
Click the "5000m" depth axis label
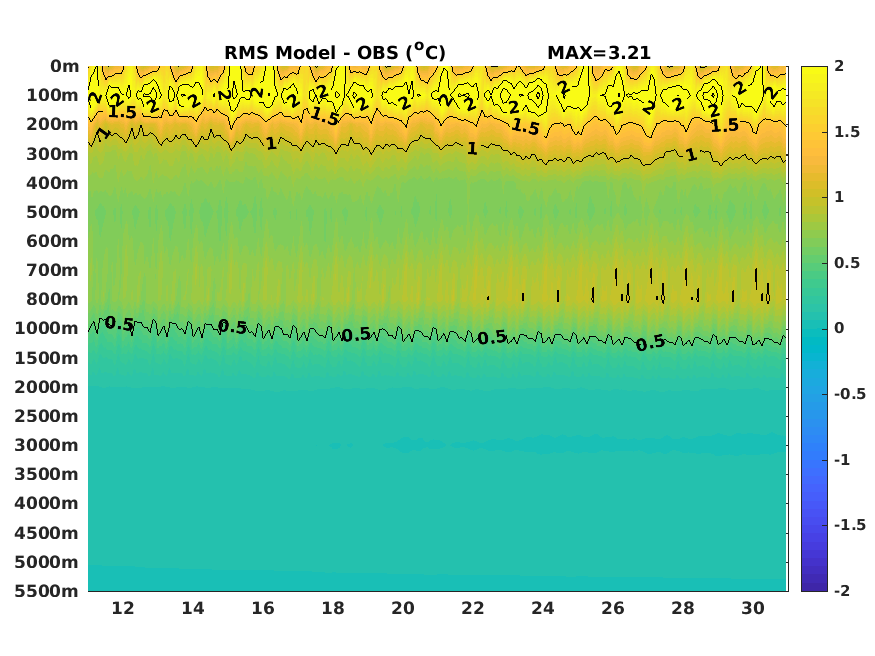click(47, 562)
